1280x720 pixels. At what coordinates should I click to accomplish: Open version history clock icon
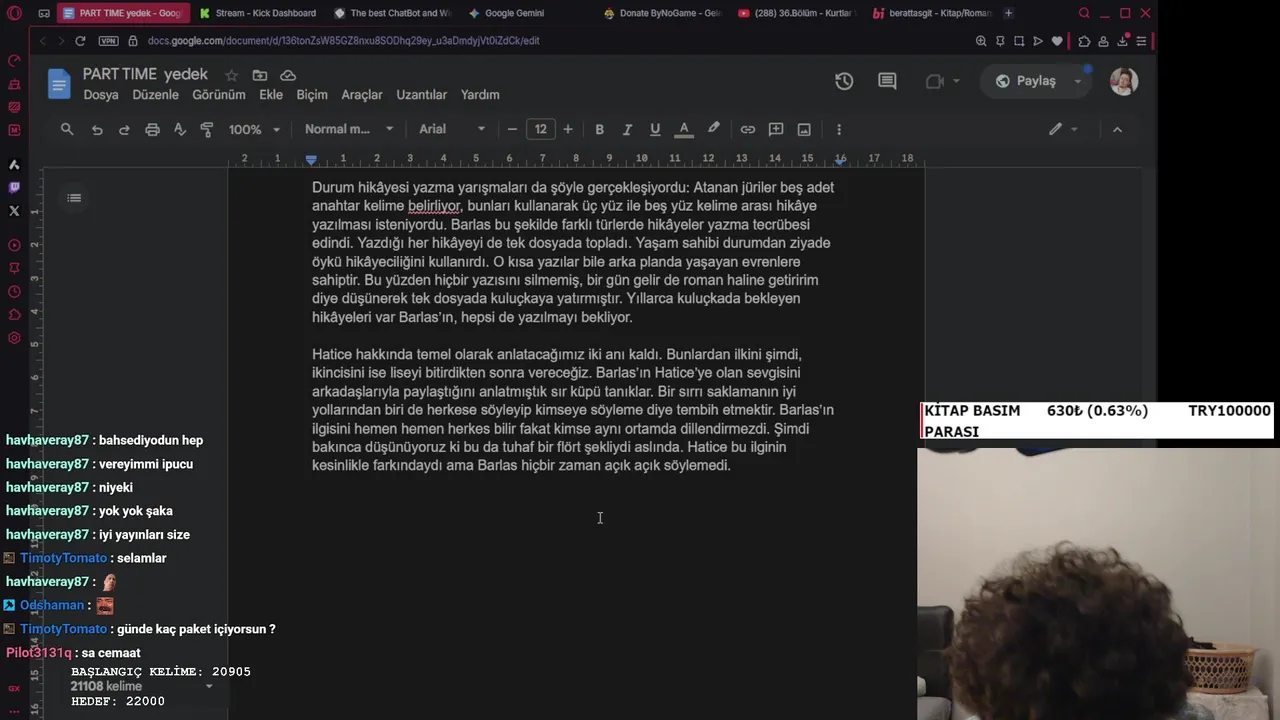[844, 81]
